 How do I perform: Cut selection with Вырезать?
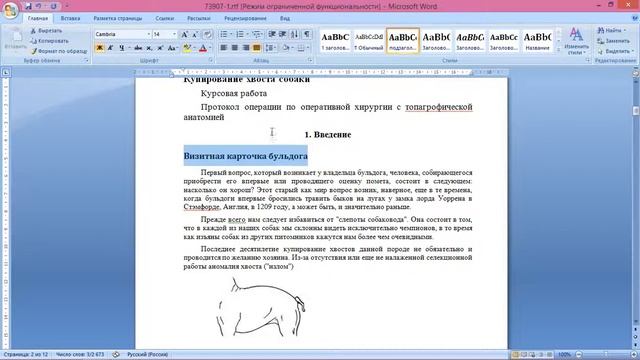pos(46,31)
